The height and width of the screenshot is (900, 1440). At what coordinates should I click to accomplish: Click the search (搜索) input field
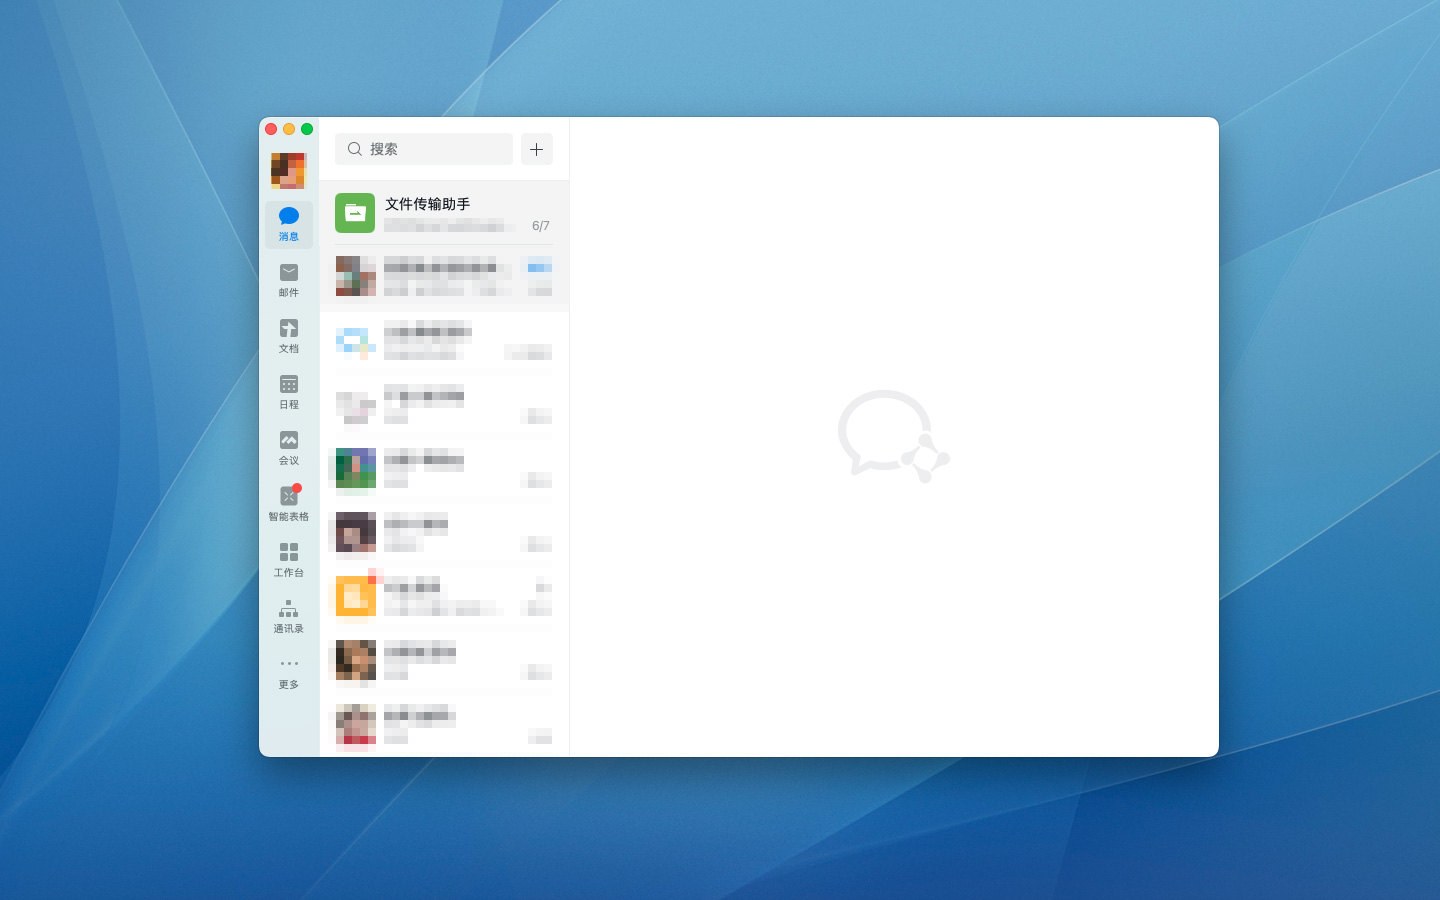click(424, 149)
